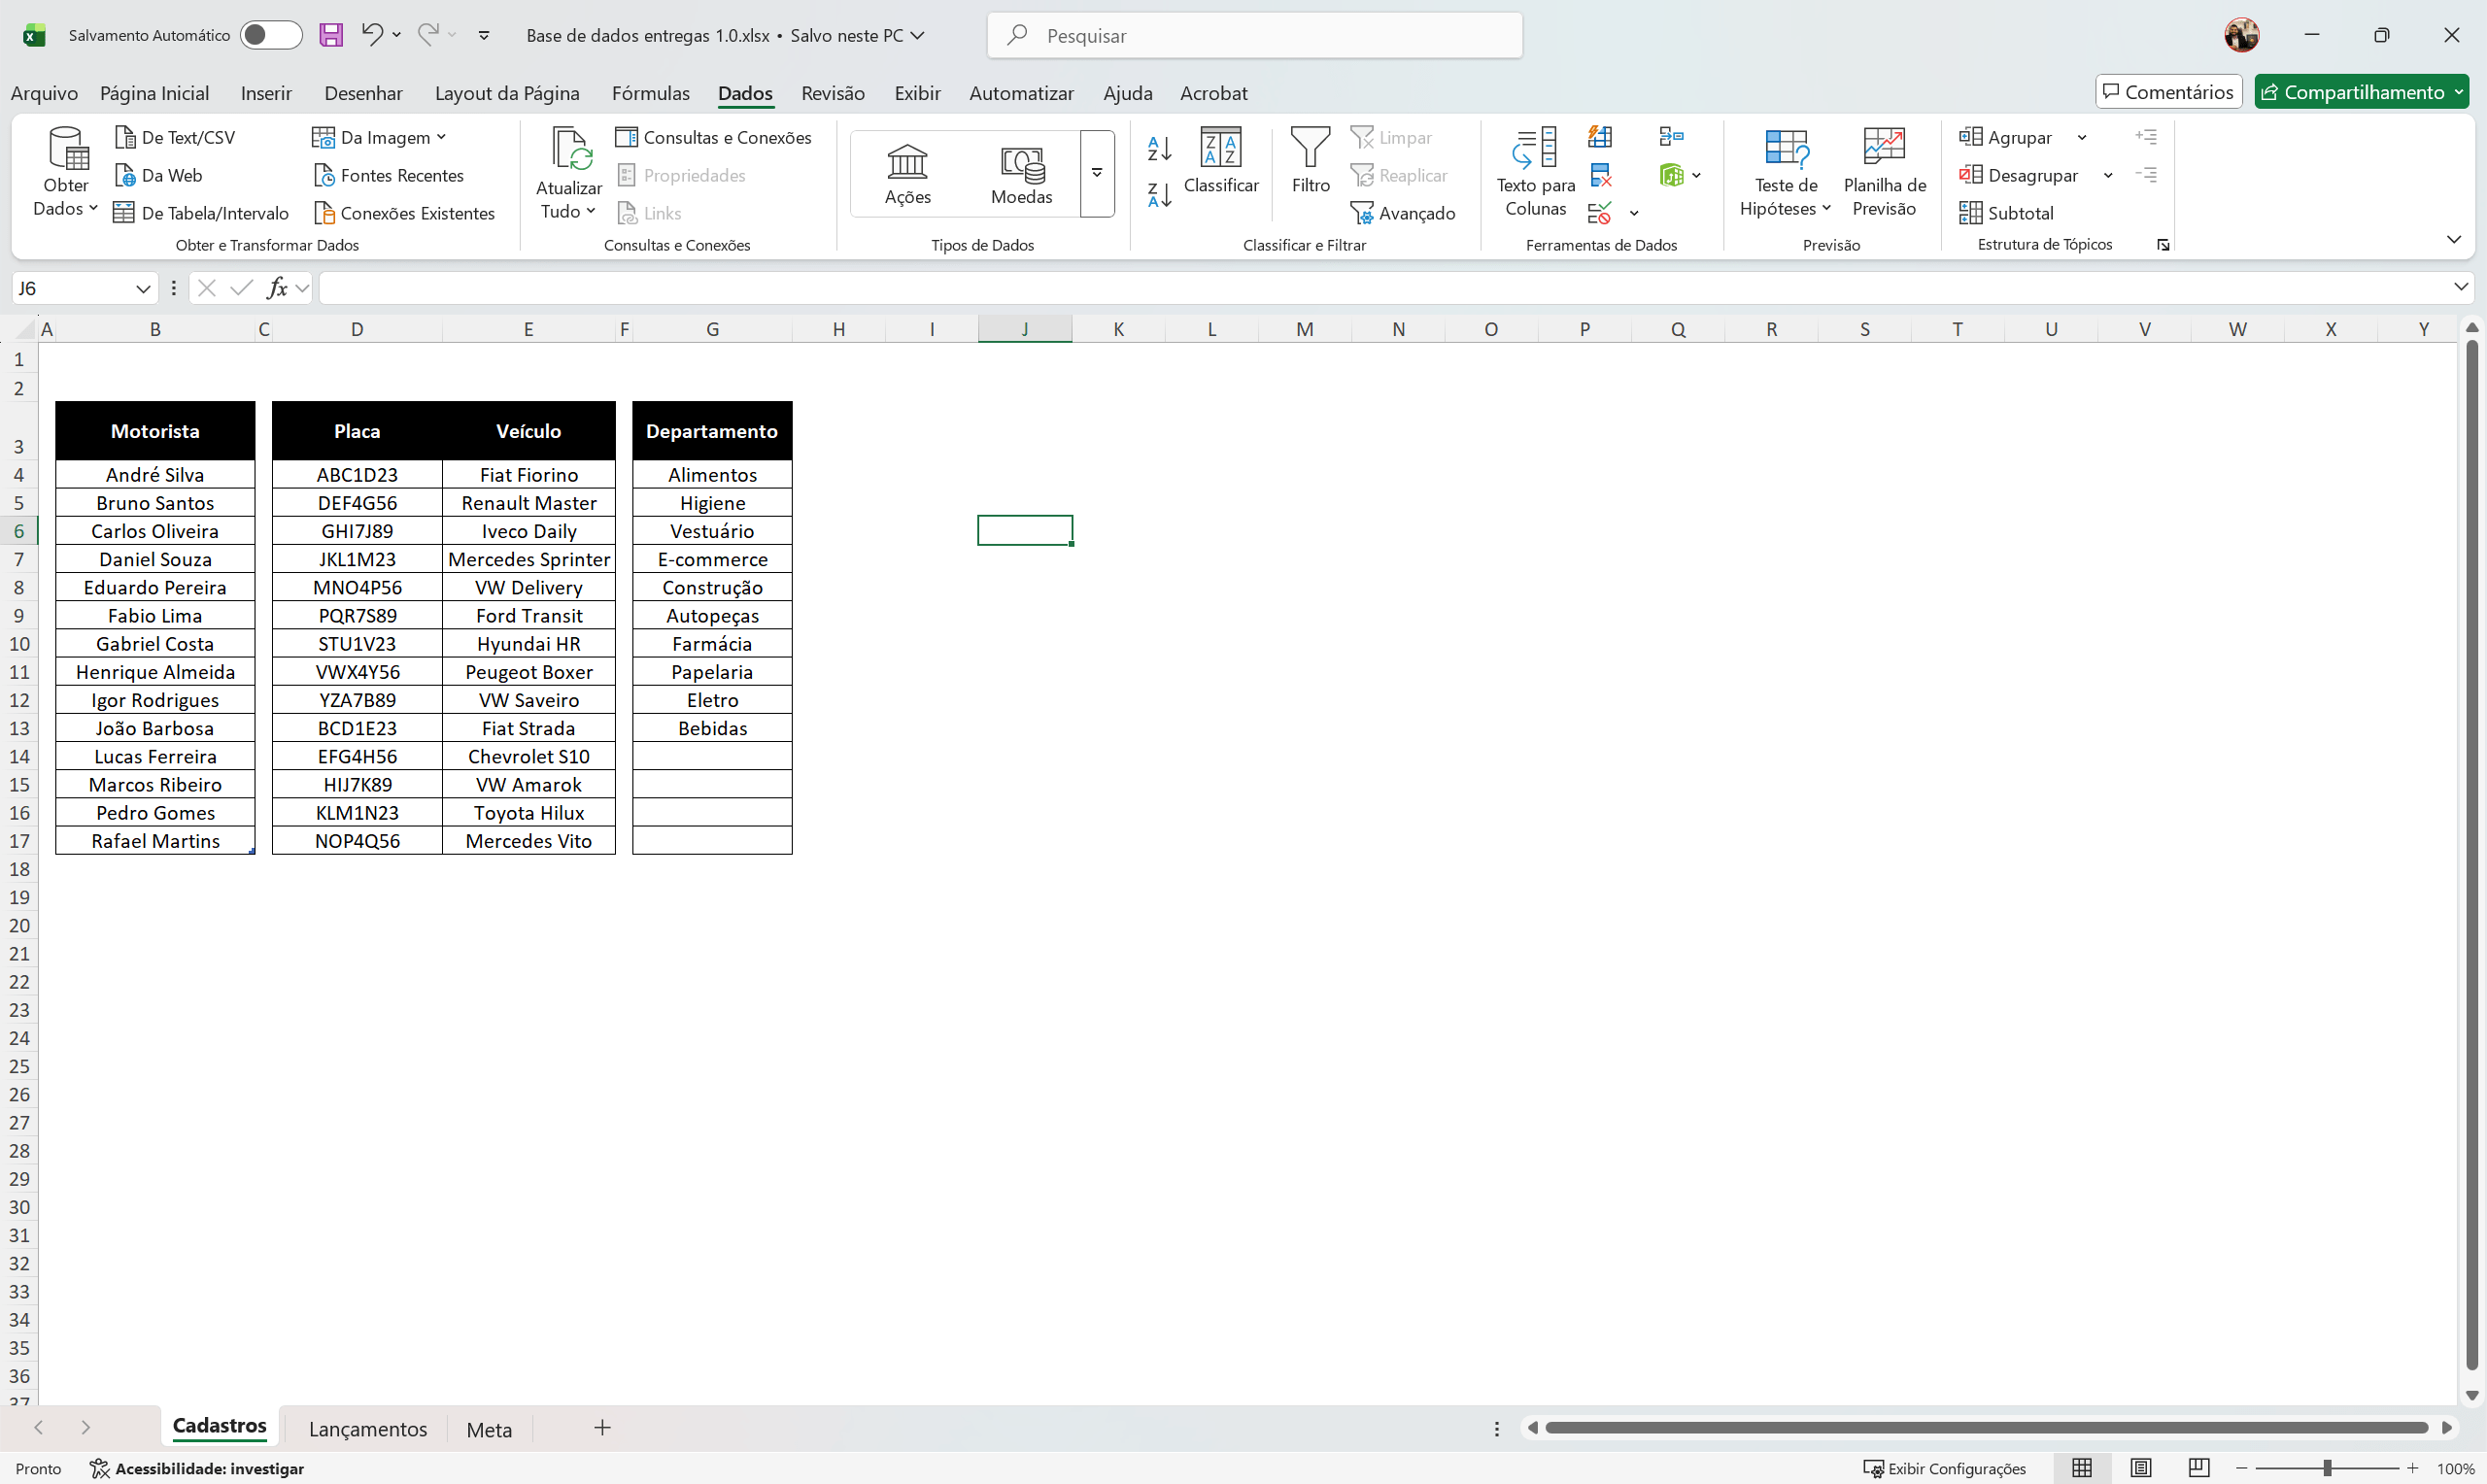Open the Lançamentos sheet tab
The image size is (2487, 1484).
[x=368, y=1428]
